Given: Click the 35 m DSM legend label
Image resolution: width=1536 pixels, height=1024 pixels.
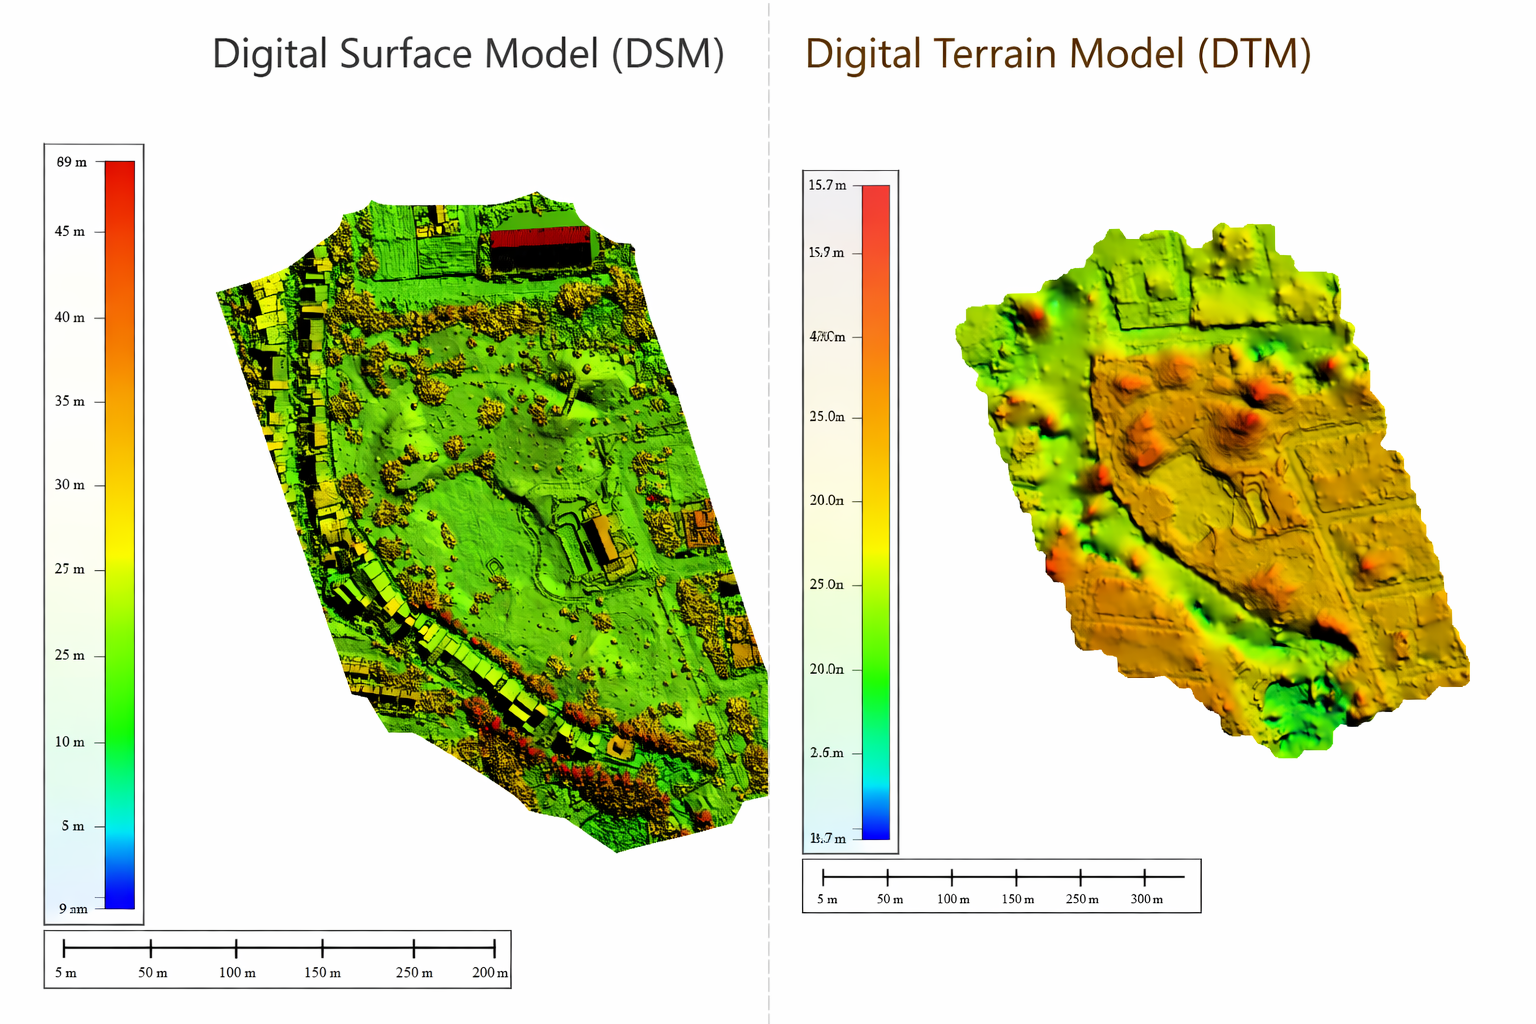Looking at the screenshot, I should tap(70, 402).
